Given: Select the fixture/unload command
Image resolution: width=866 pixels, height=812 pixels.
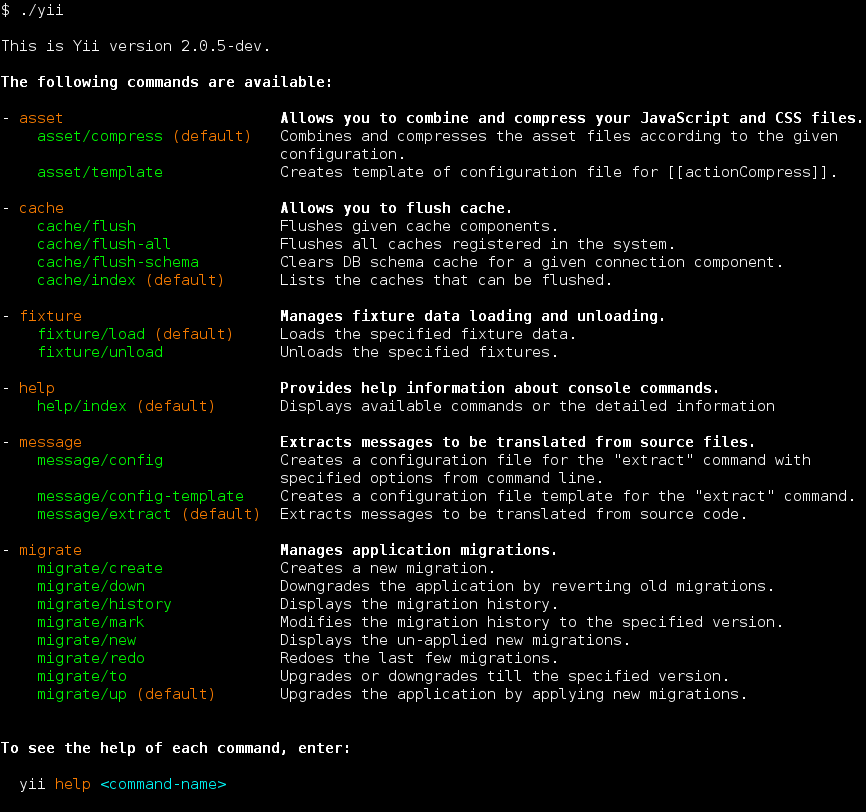Looking at the screenshot, I should click(100, 352).
